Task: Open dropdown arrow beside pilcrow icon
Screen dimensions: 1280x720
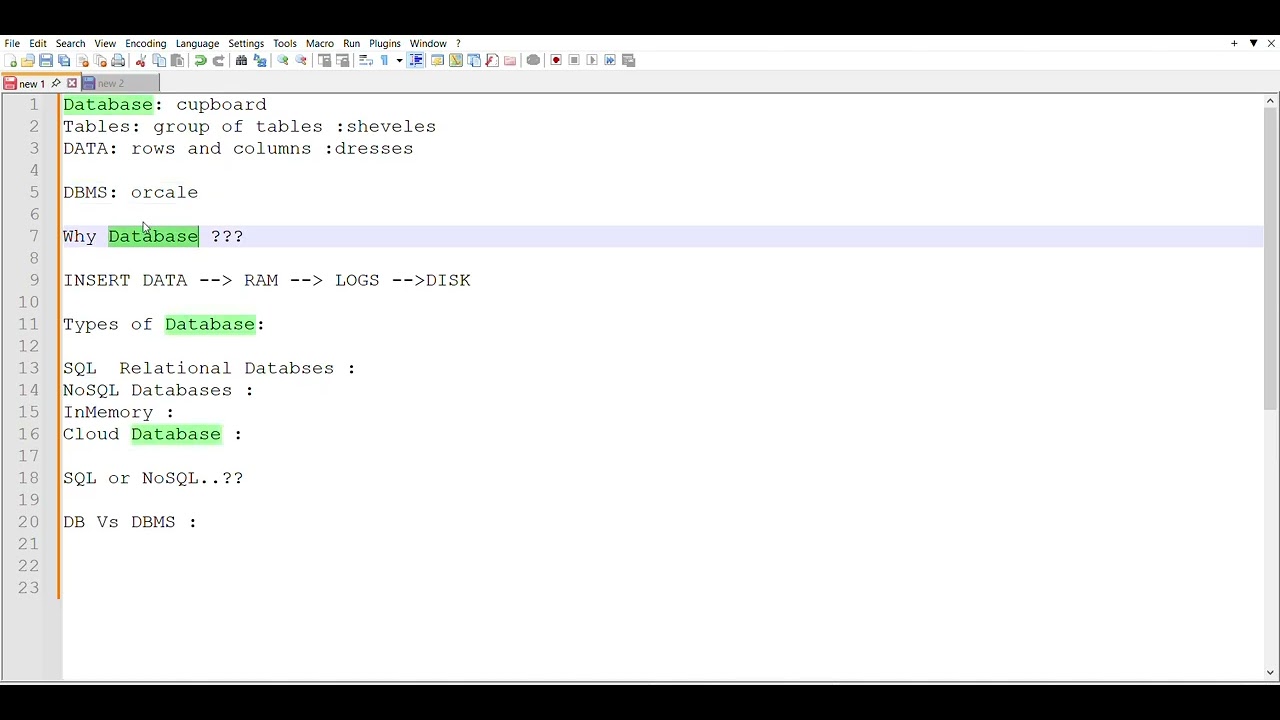Action: 399,60
